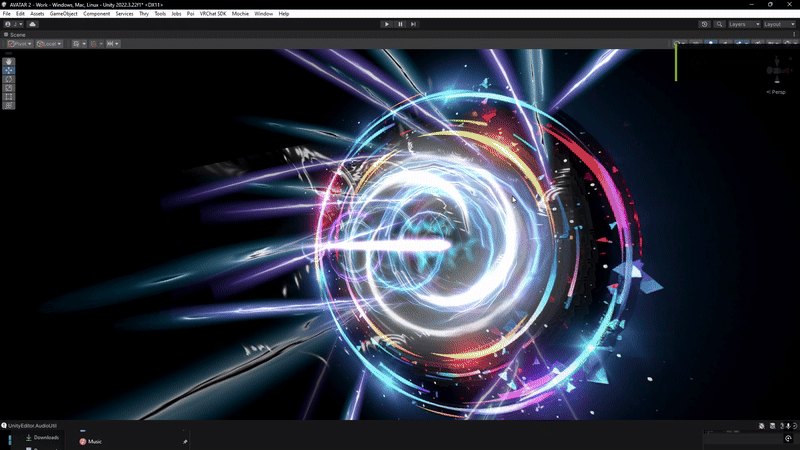800x450 pixels.
Task: Toggle the Local handle rotation dropdown
Action: (x=49, y=44)
